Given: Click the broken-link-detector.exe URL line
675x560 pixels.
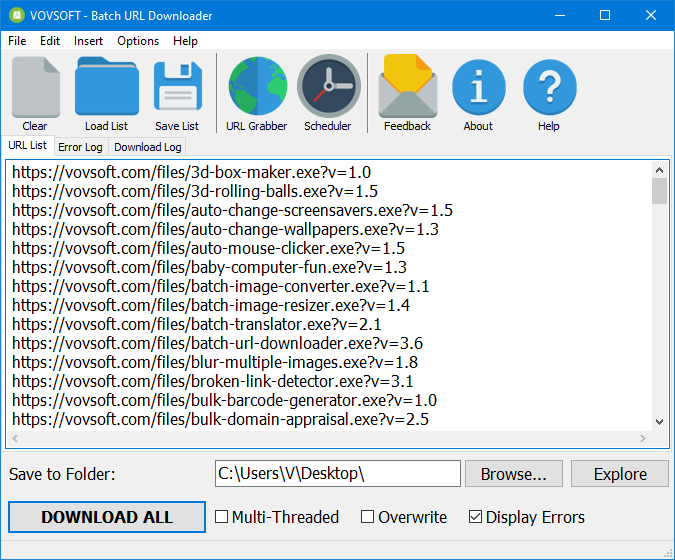Looking at the screenshot, I should point(213,381).
